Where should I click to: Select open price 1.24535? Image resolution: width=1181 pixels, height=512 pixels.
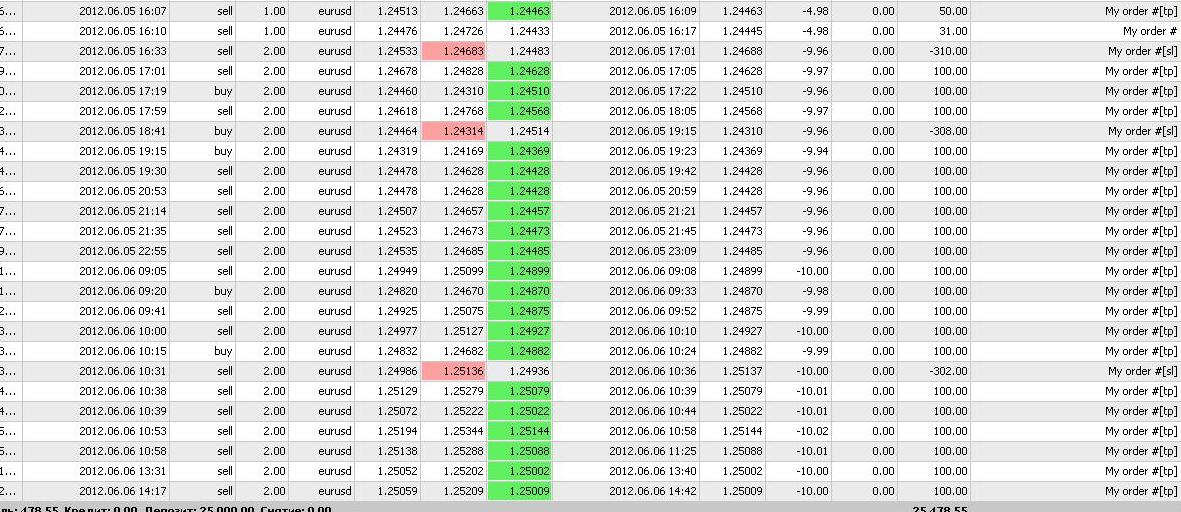click(397, 251)
